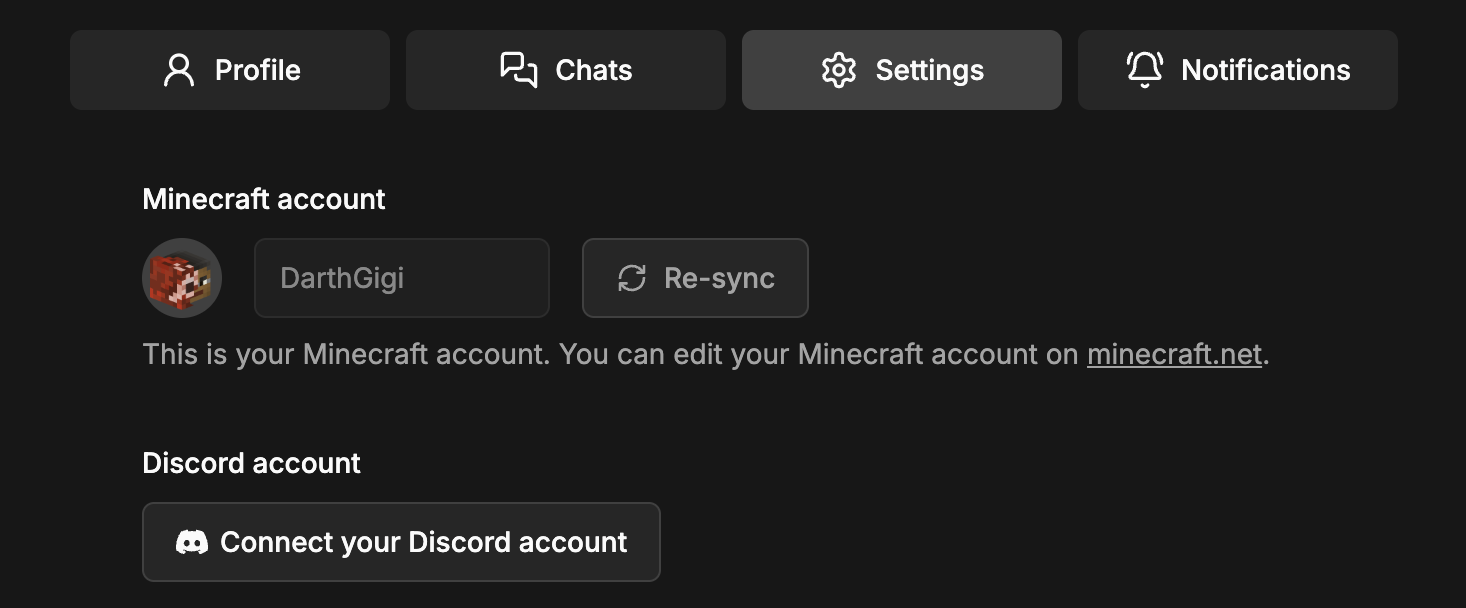Click the Minecraft avatar head image

tap(182, 278)
